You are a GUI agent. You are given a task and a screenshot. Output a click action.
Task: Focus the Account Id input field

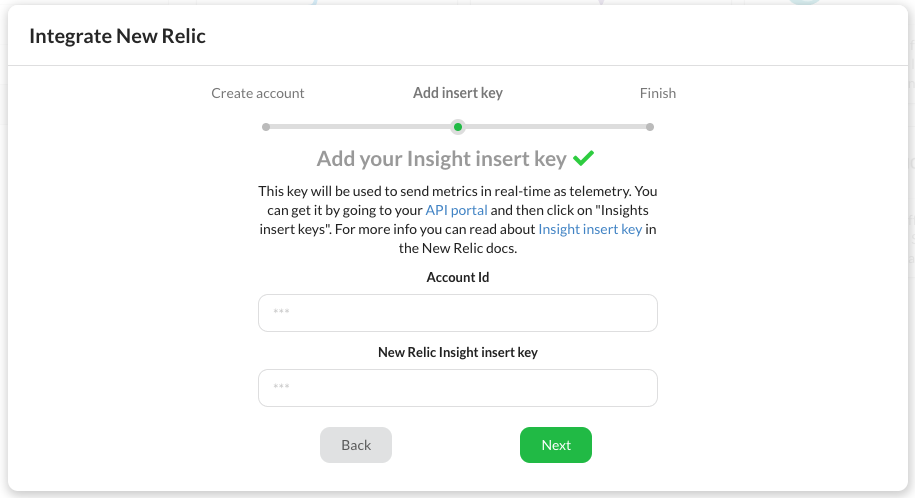(x=457, y=312)
